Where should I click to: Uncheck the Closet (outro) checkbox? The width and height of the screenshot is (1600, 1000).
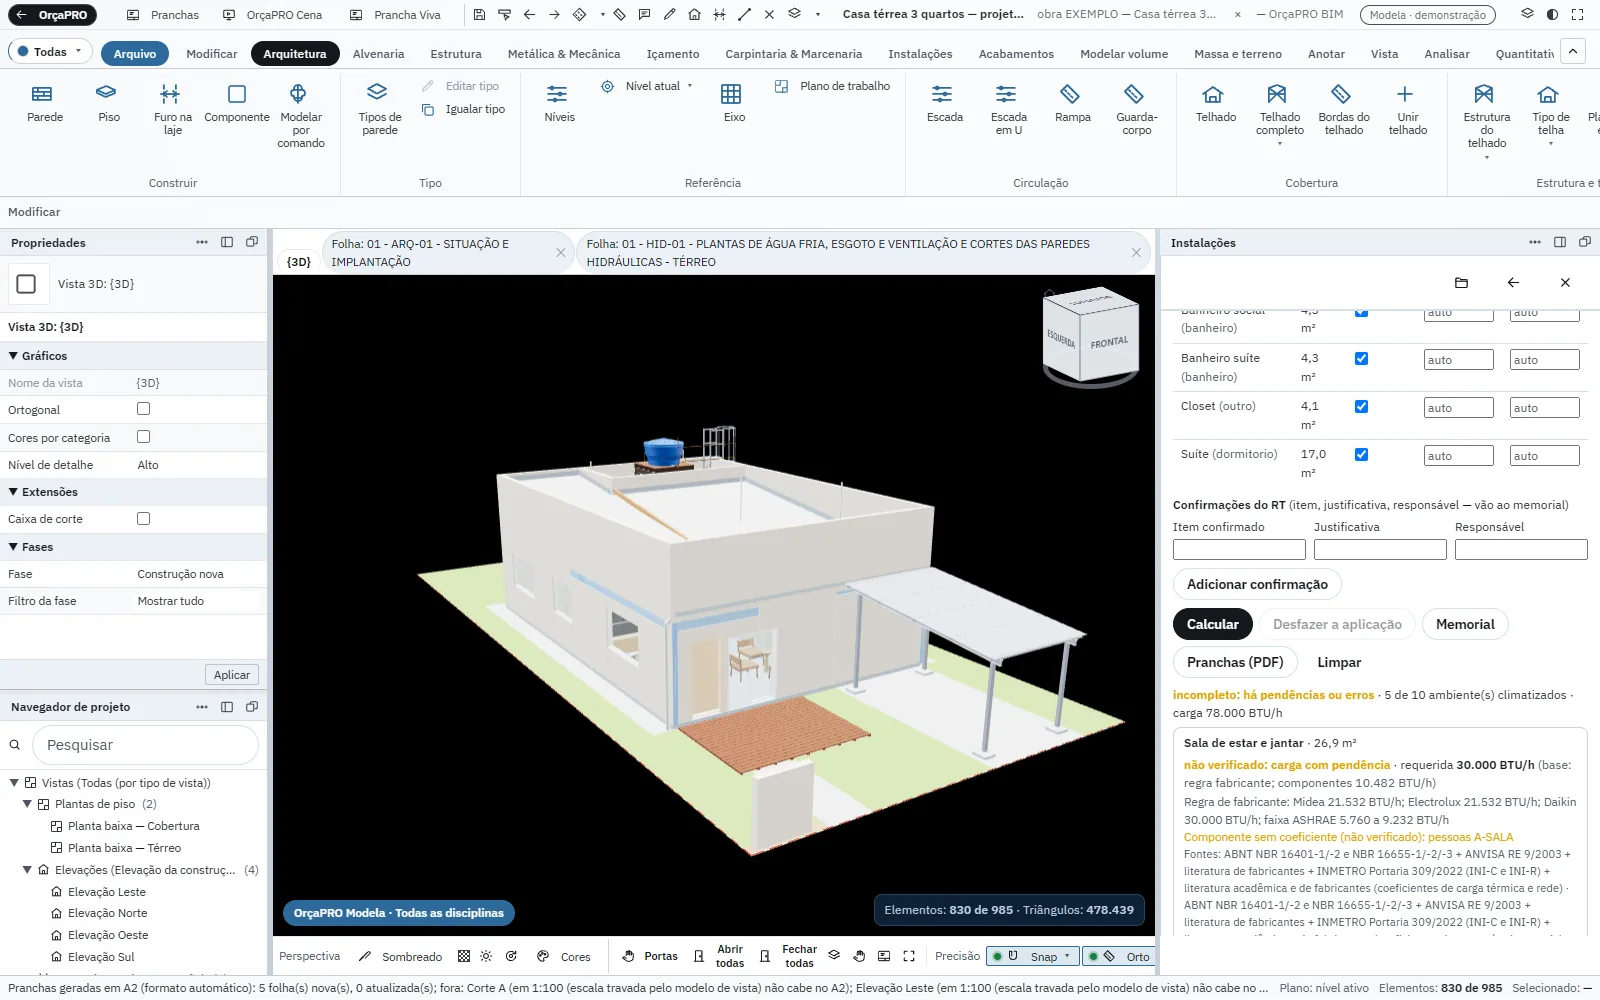(1361, 406)
